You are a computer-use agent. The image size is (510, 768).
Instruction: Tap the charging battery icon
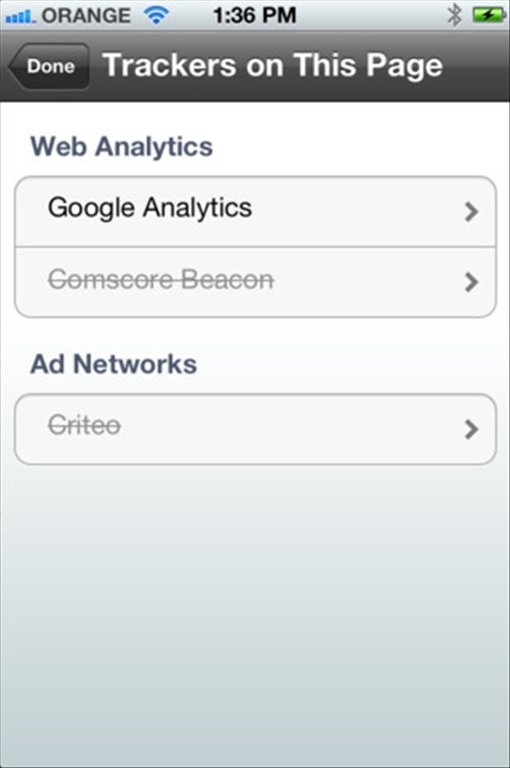point(489,15)
